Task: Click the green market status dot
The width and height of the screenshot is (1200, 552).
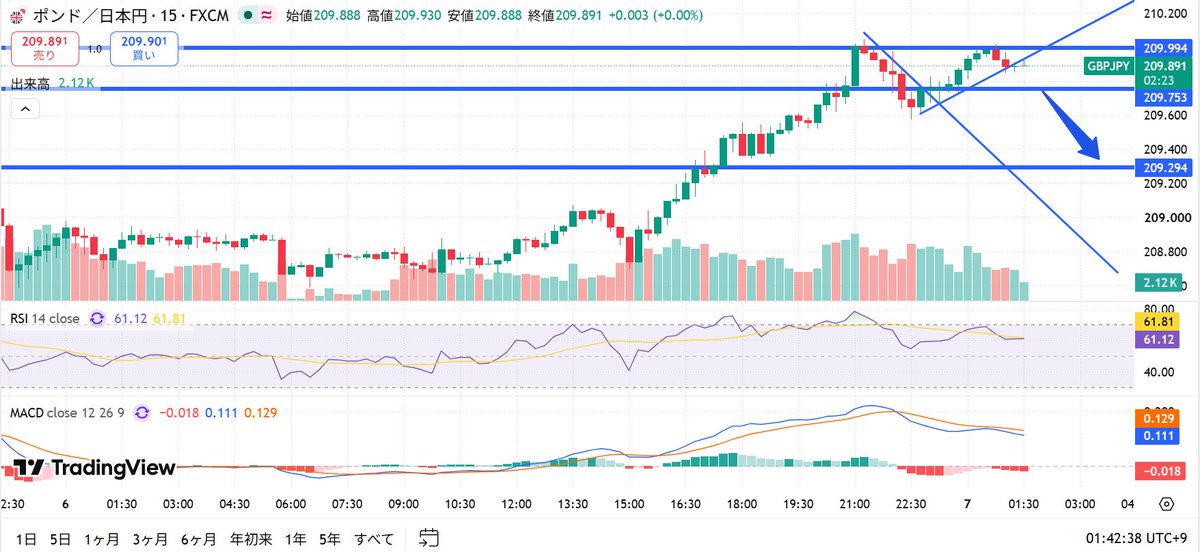Action: 248,16
